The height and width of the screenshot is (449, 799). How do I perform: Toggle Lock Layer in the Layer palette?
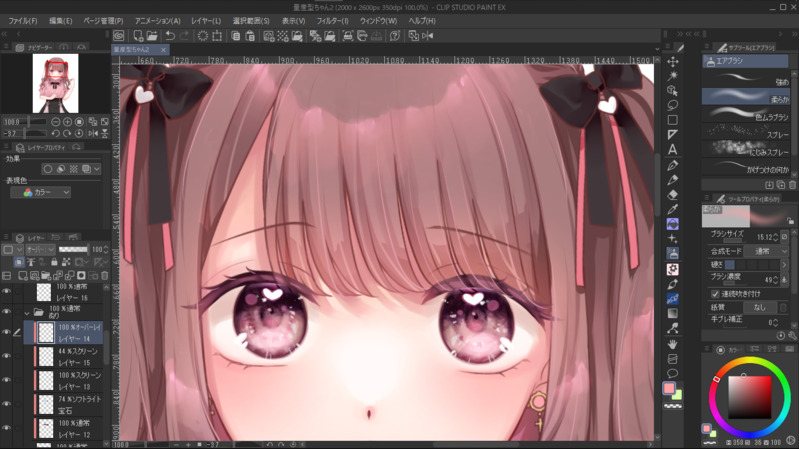(x=54, y=262)
